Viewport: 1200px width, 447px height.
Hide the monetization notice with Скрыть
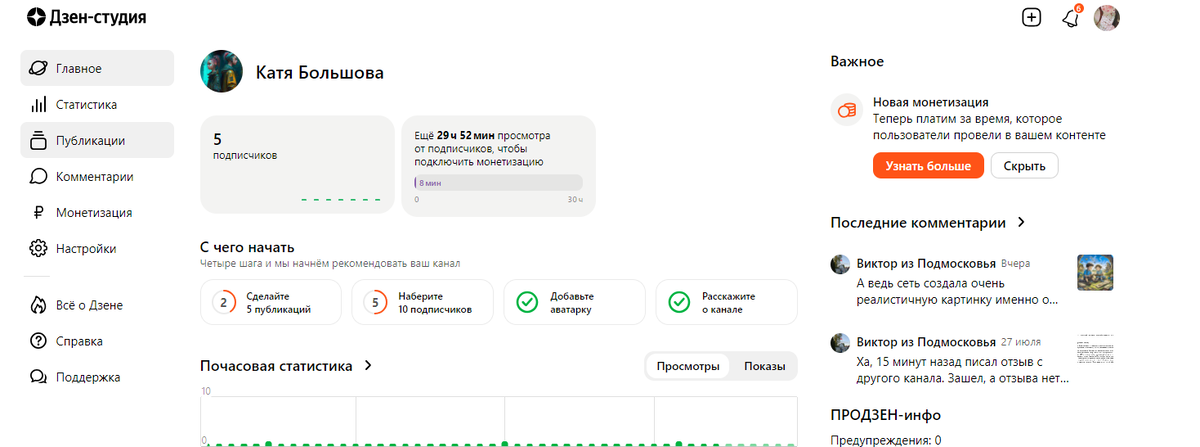point(1024,166)
